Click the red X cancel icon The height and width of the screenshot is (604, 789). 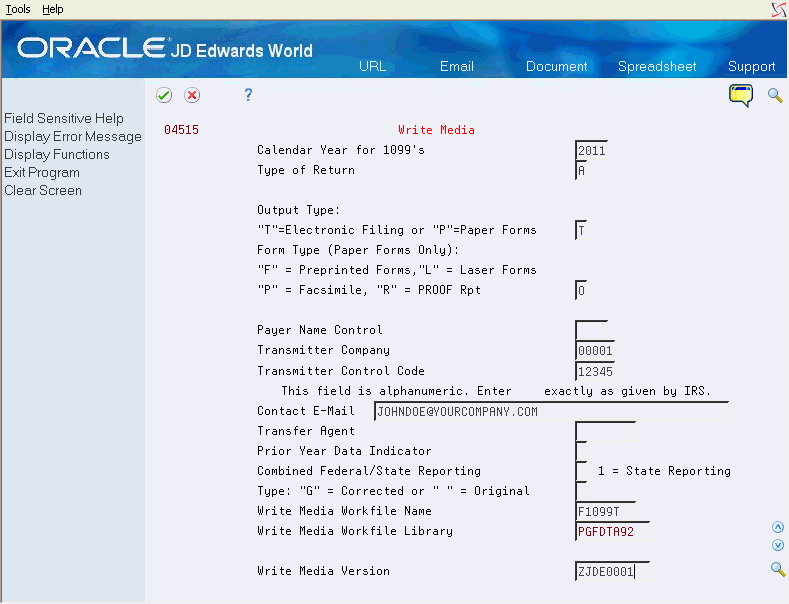pyautogui.click(x=192, y=95)
